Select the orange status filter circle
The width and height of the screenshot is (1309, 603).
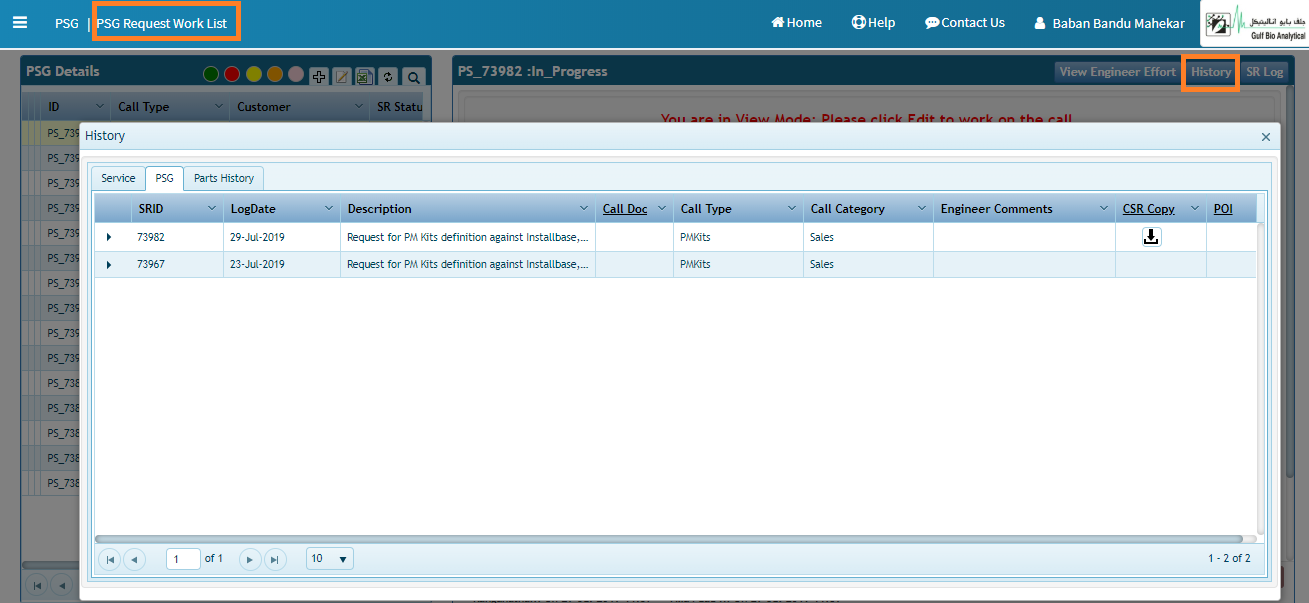[275, 74]
